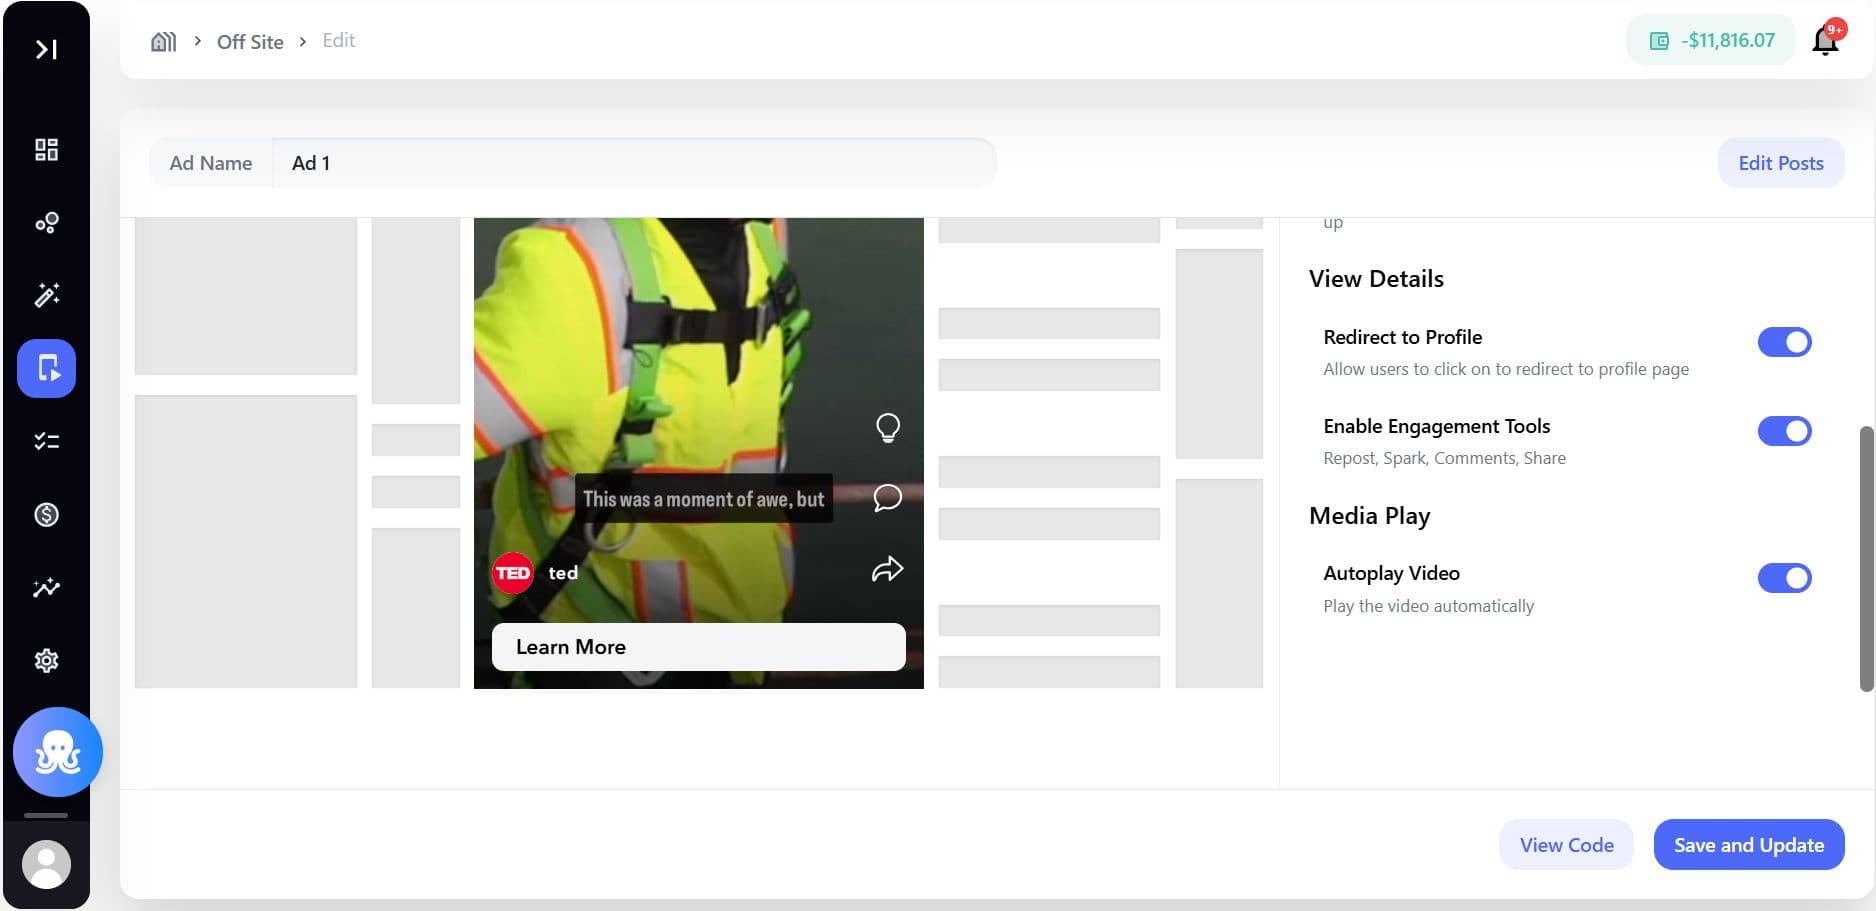
Task: Click the video caption 'This was a moment of awe, but'
Action: point(704,499)
